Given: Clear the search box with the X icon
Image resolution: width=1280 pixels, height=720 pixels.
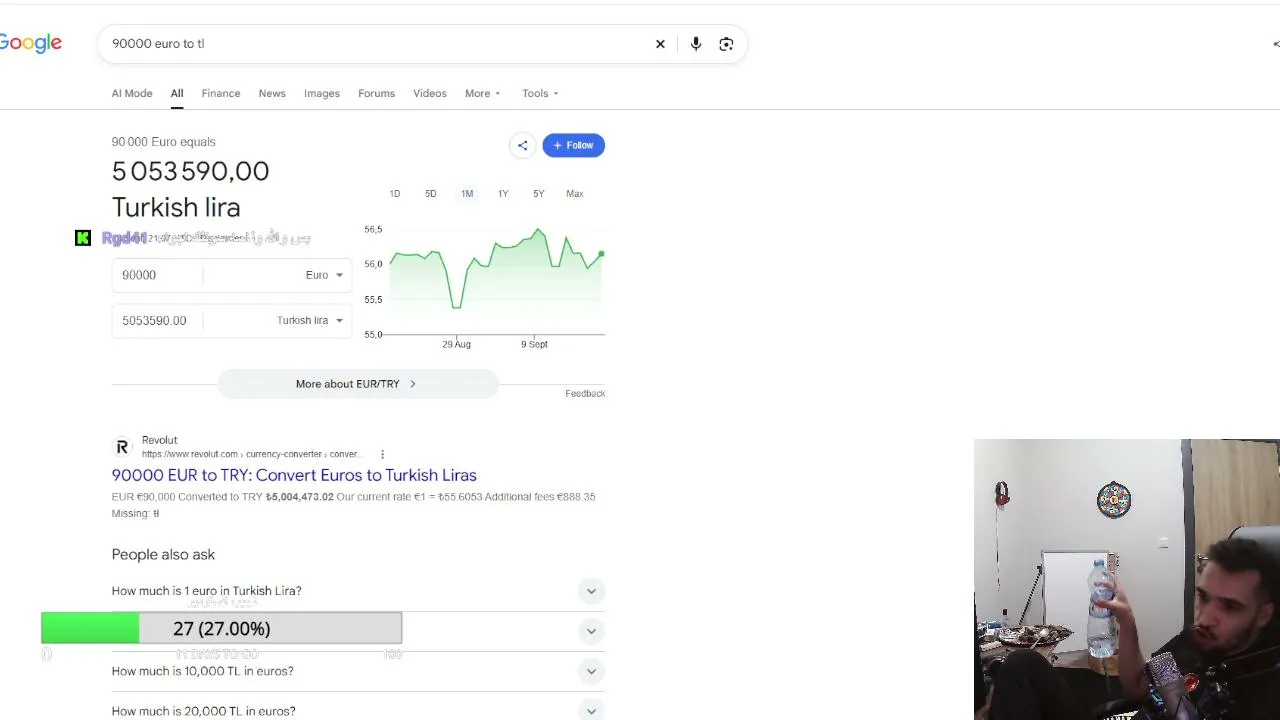Looking at the screenshot, I should coord(660,44).
